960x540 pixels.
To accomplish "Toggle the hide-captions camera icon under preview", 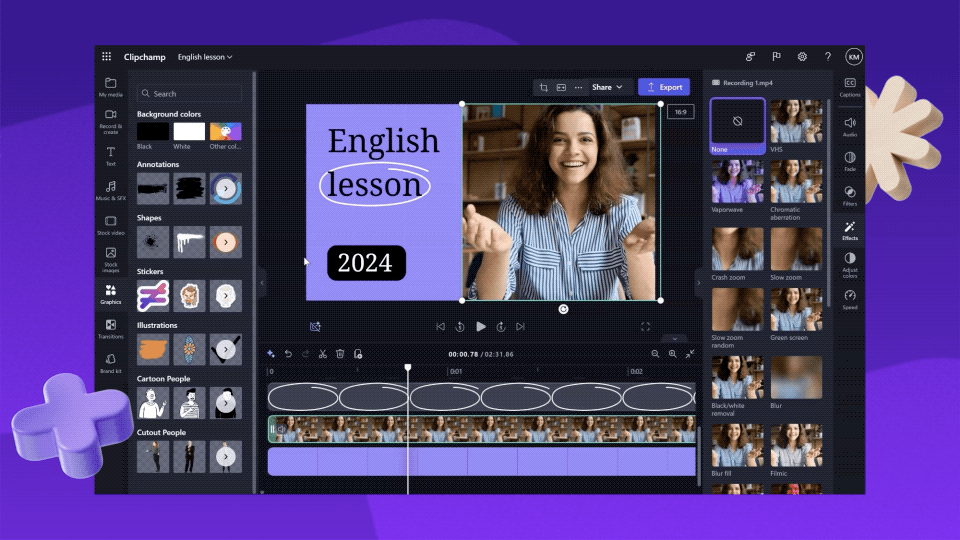I will 315,327.
